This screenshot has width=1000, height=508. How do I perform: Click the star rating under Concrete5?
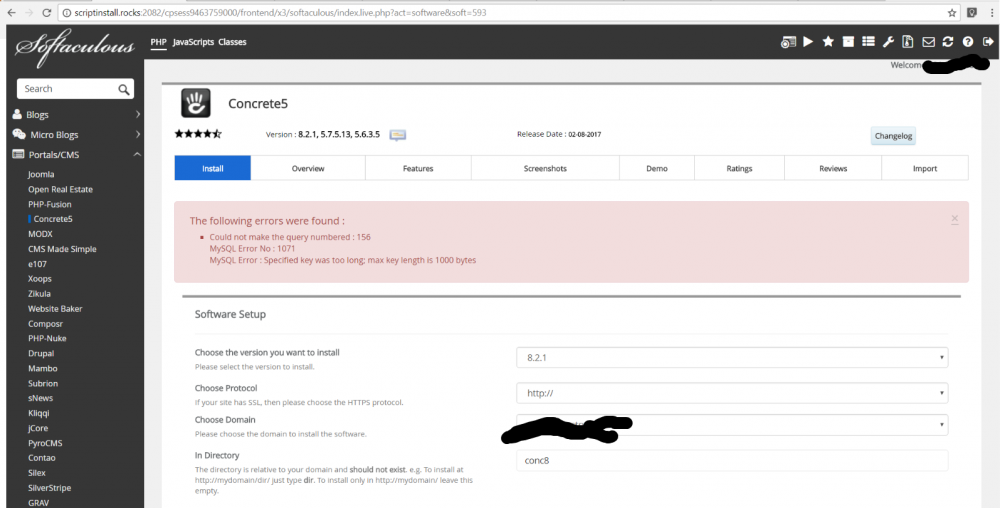(198, 134)
